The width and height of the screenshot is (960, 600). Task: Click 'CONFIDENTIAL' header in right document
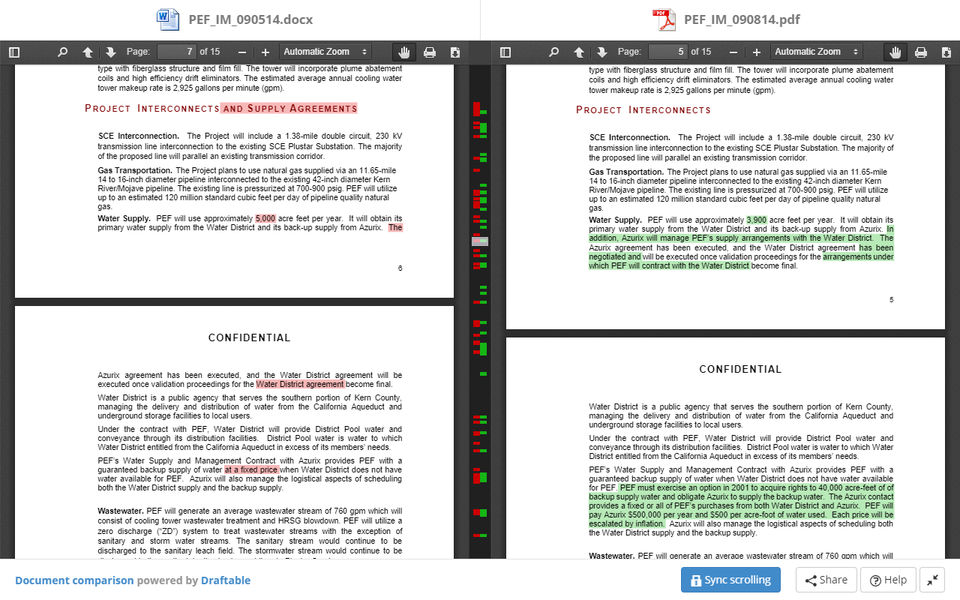coord(740,370)
